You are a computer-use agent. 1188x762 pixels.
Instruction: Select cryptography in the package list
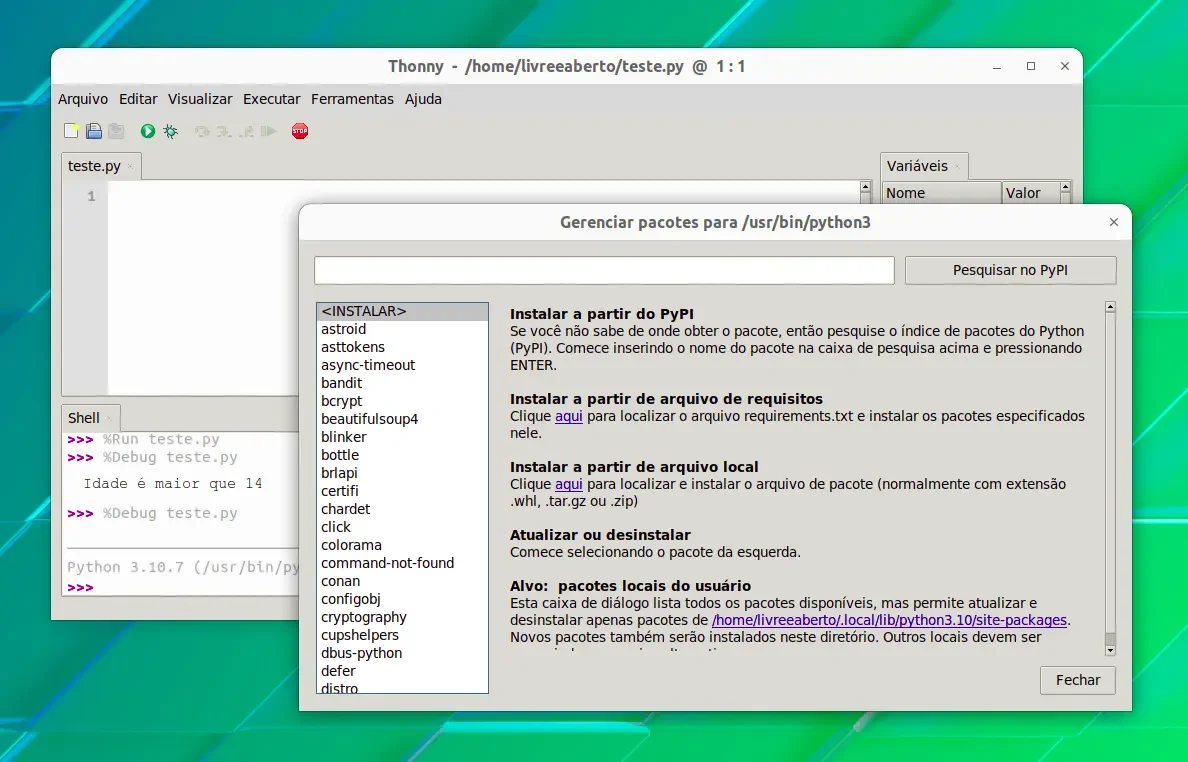coord(402,617)
